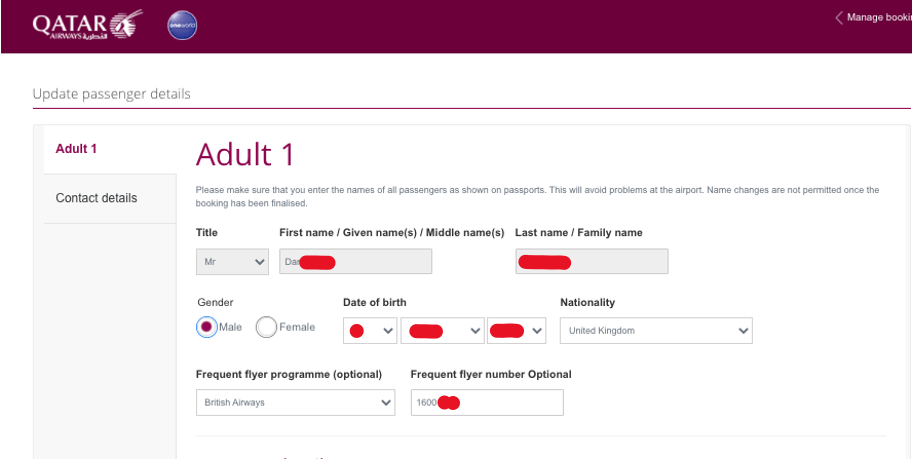Viewport: 917px width, 465px height.
Task: Click the First name input field
Action: click(356, 261)
